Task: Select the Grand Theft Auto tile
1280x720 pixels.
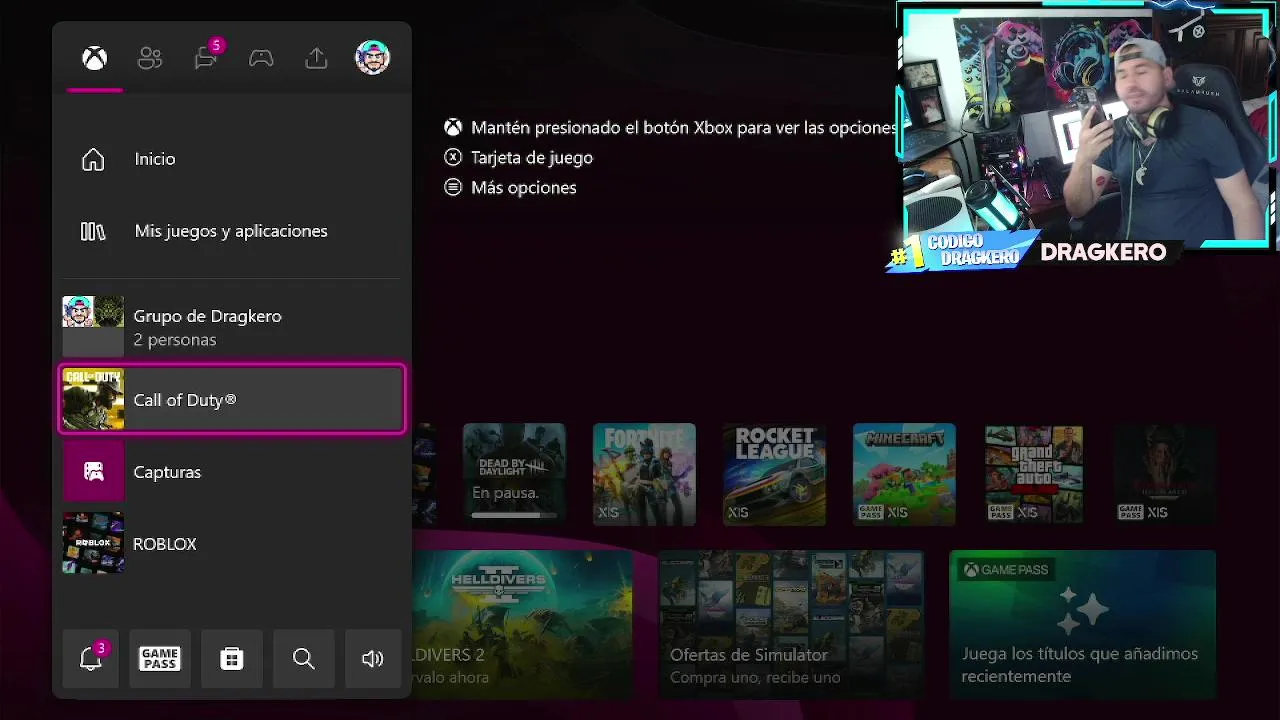Action: (1034, 474)
